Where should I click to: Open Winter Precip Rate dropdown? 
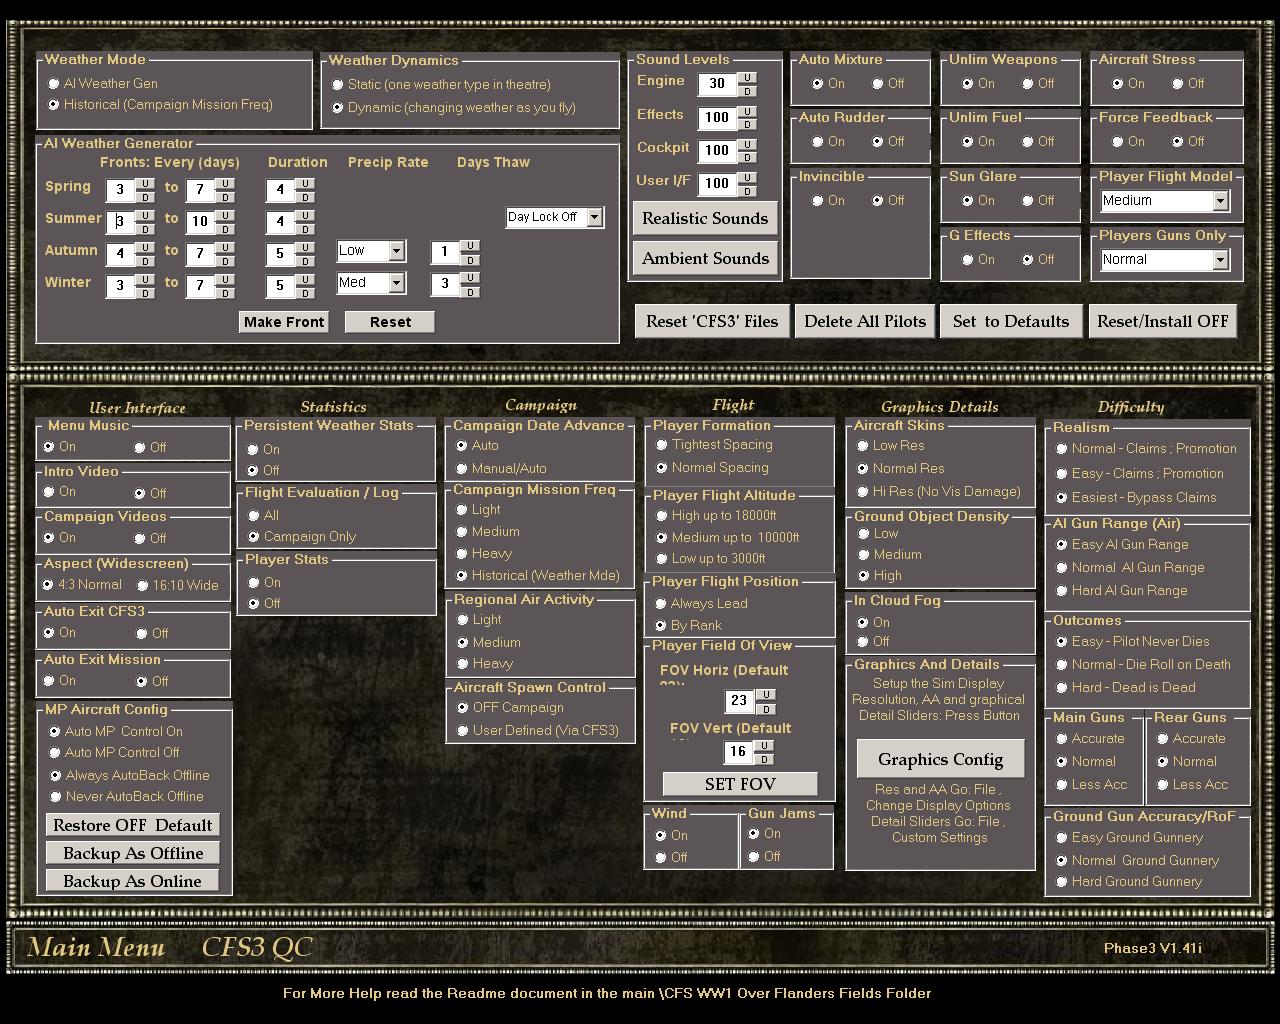pos(397,283)
